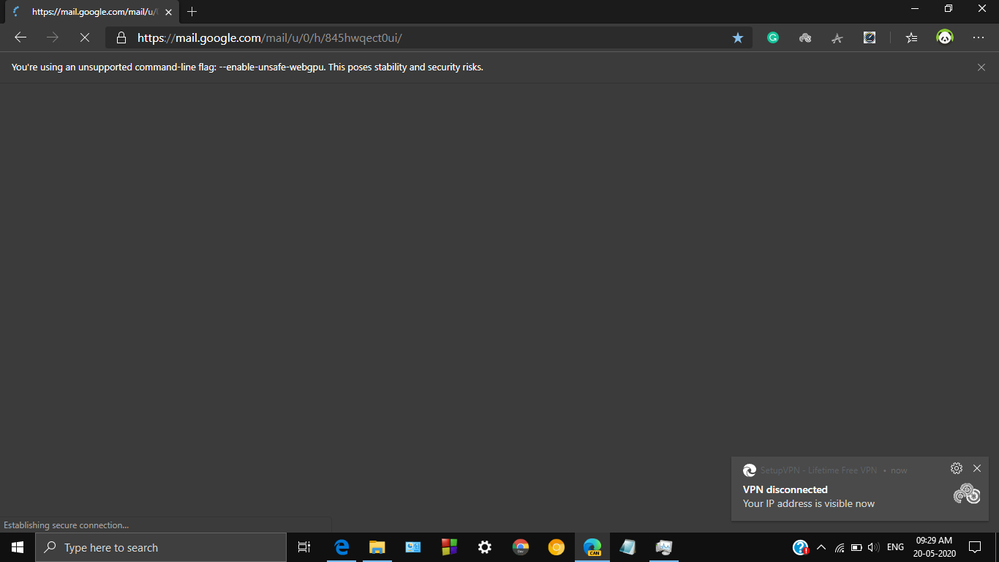Click the VPN disconnected notification title

[x=785, y=489]
